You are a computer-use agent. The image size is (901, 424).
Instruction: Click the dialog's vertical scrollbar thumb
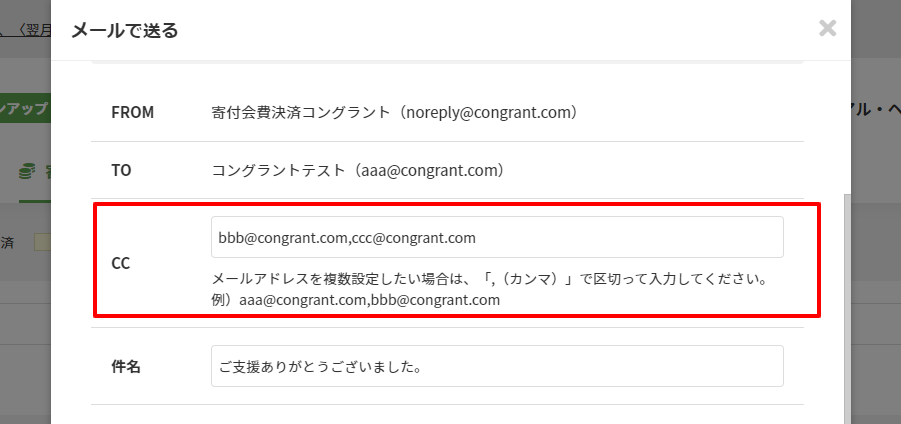847,309
